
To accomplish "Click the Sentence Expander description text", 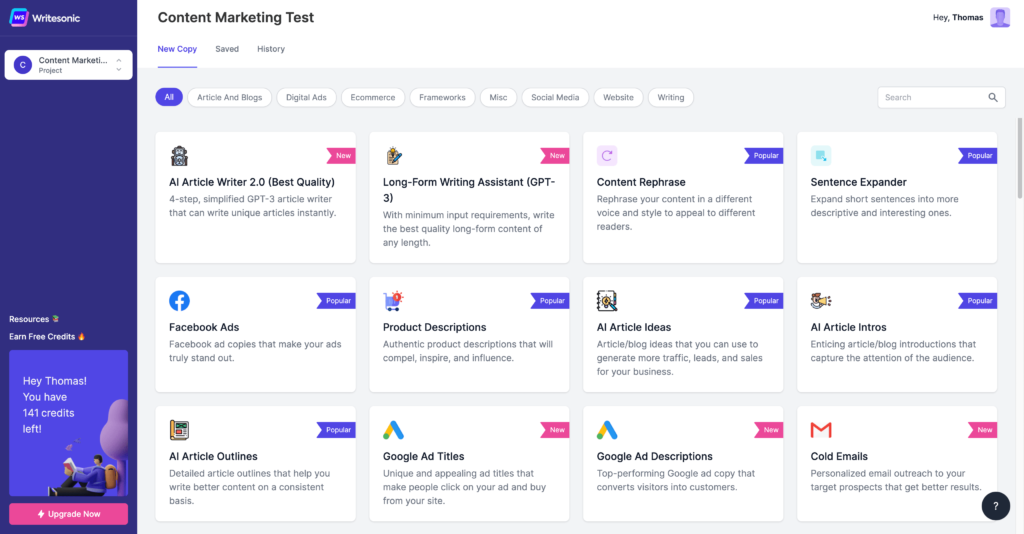I will coord(885,206).
